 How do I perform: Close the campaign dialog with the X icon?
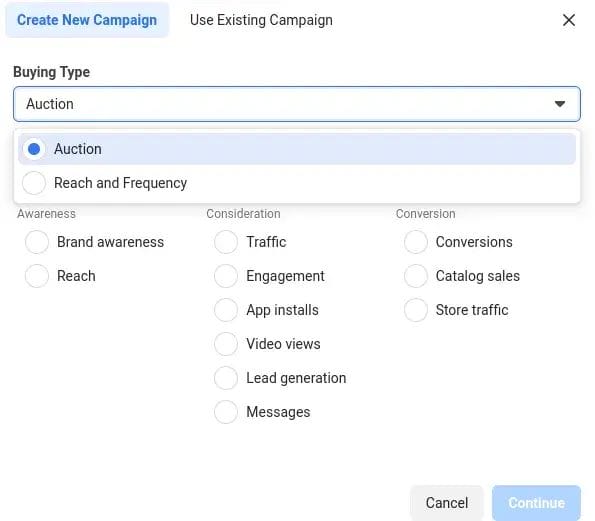[x=568, y=20]
